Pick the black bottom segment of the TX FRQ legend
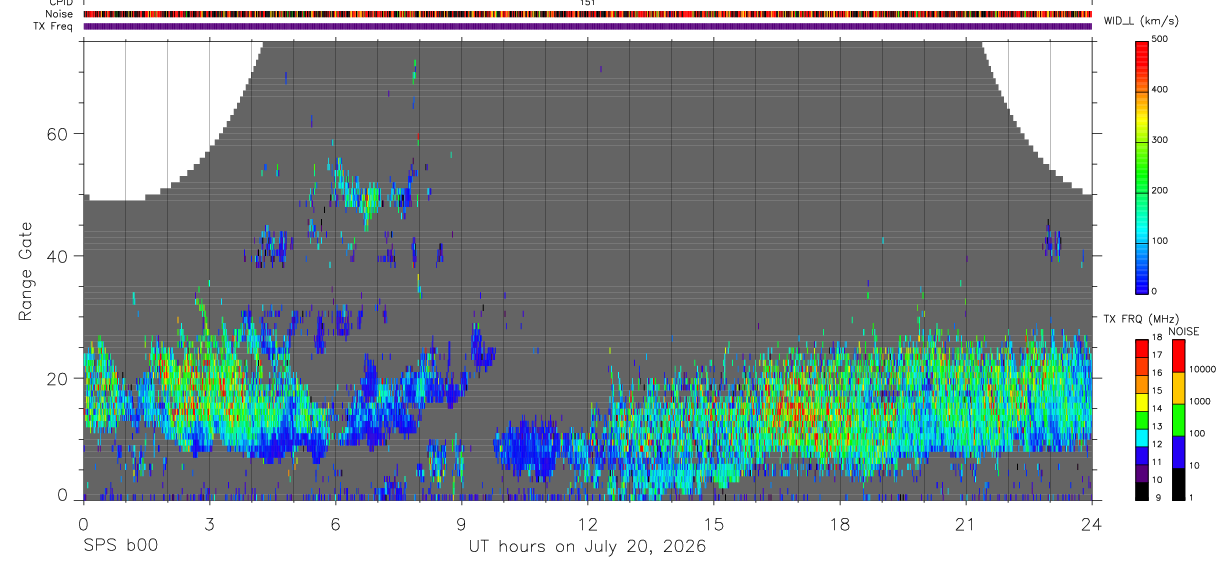Viewport: 1228px width, 567px height. [1142, 492]
